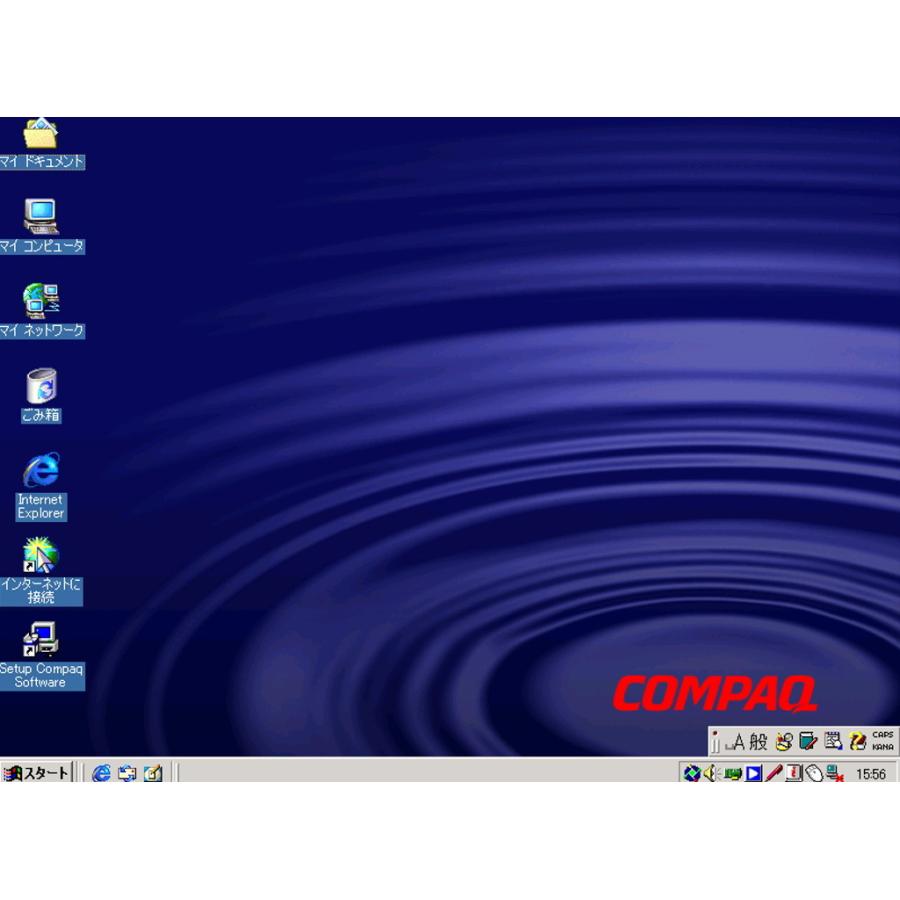
Task: Launch Internet Explorer from Quick Launch
Action: tap(101, 773)
